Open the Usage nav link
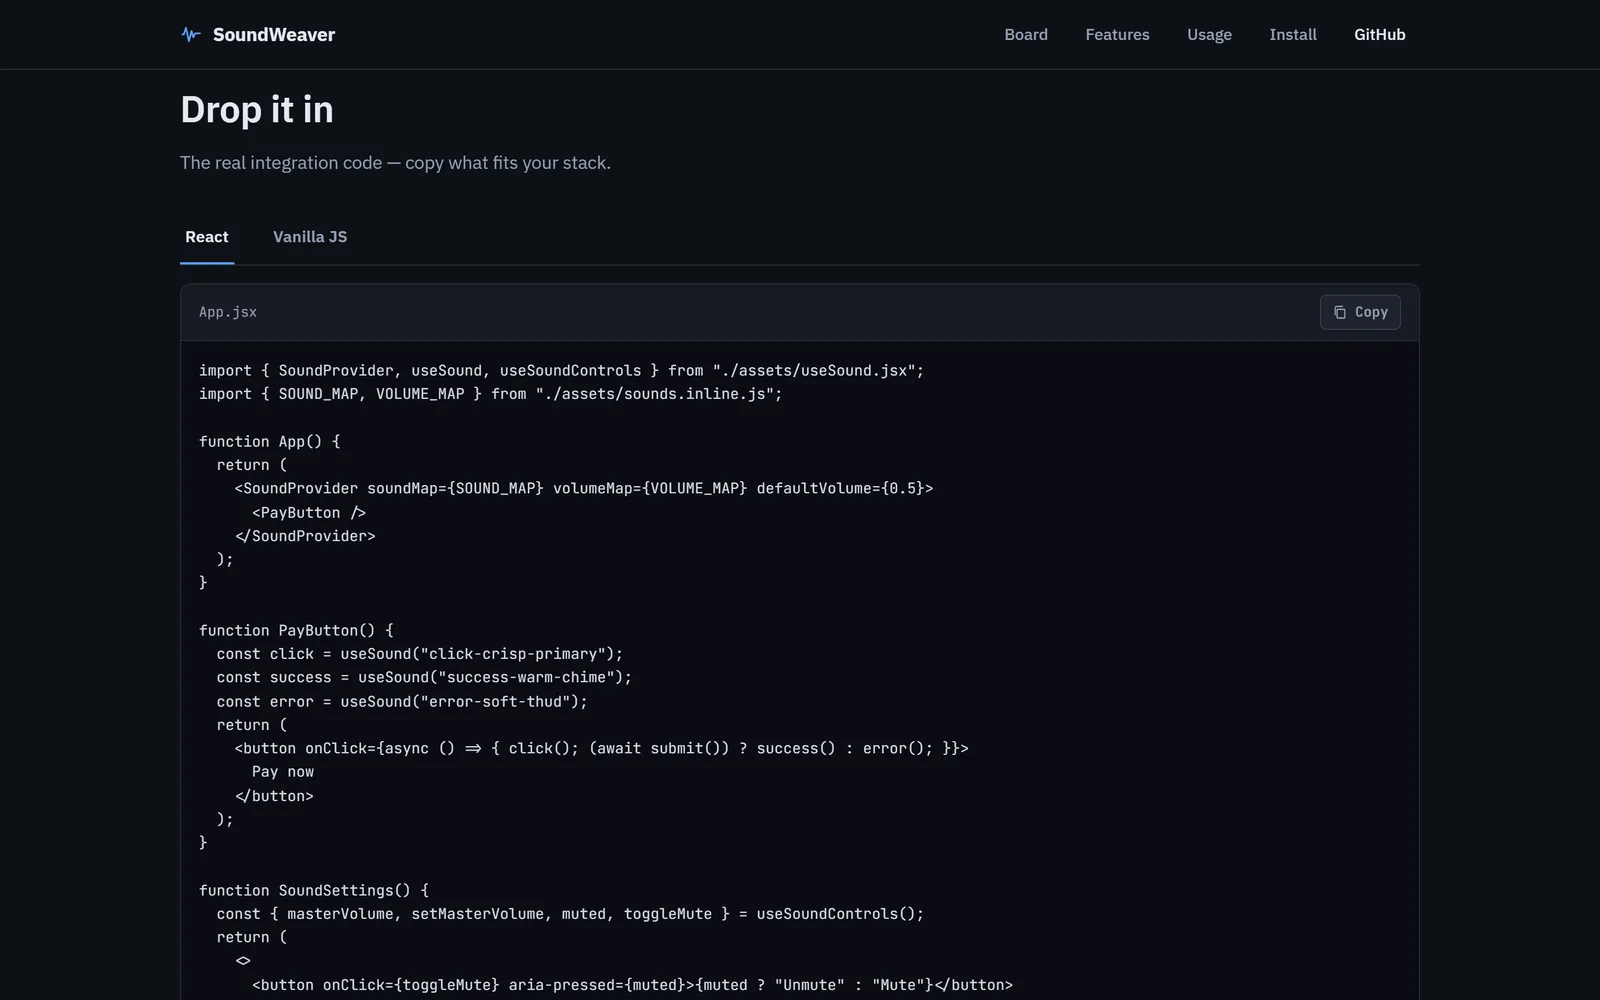Viewport: 1600px width, 1000px height. 1209,35
